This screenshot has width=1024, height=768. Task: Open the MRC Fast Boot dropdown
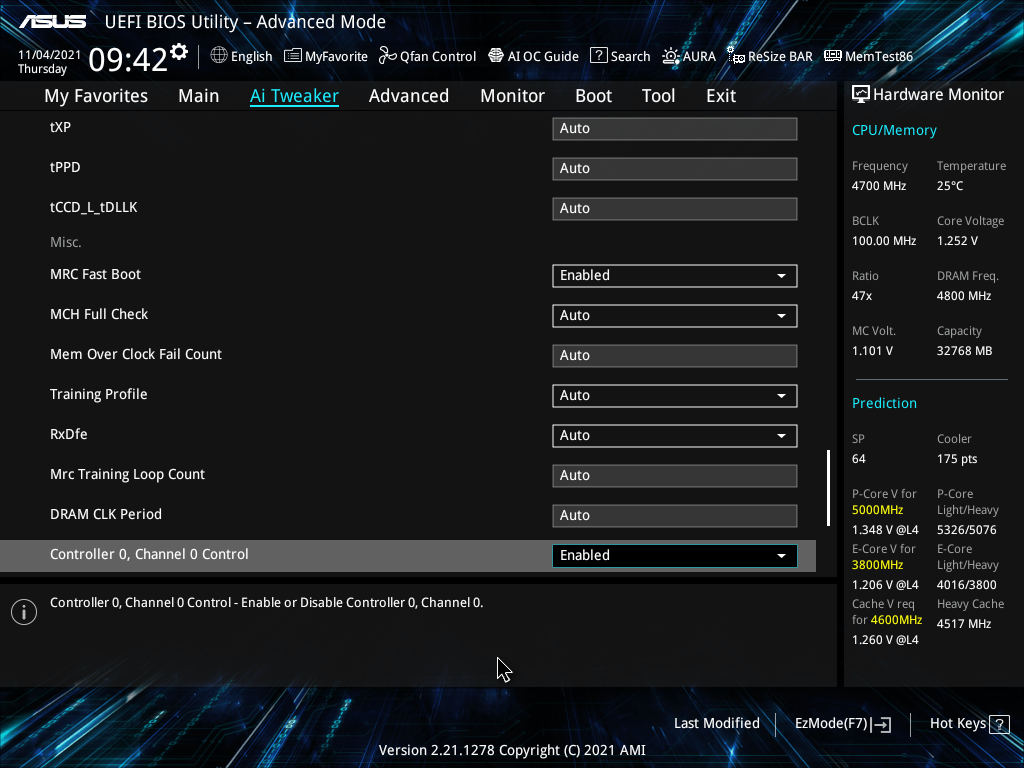(675, 276)
